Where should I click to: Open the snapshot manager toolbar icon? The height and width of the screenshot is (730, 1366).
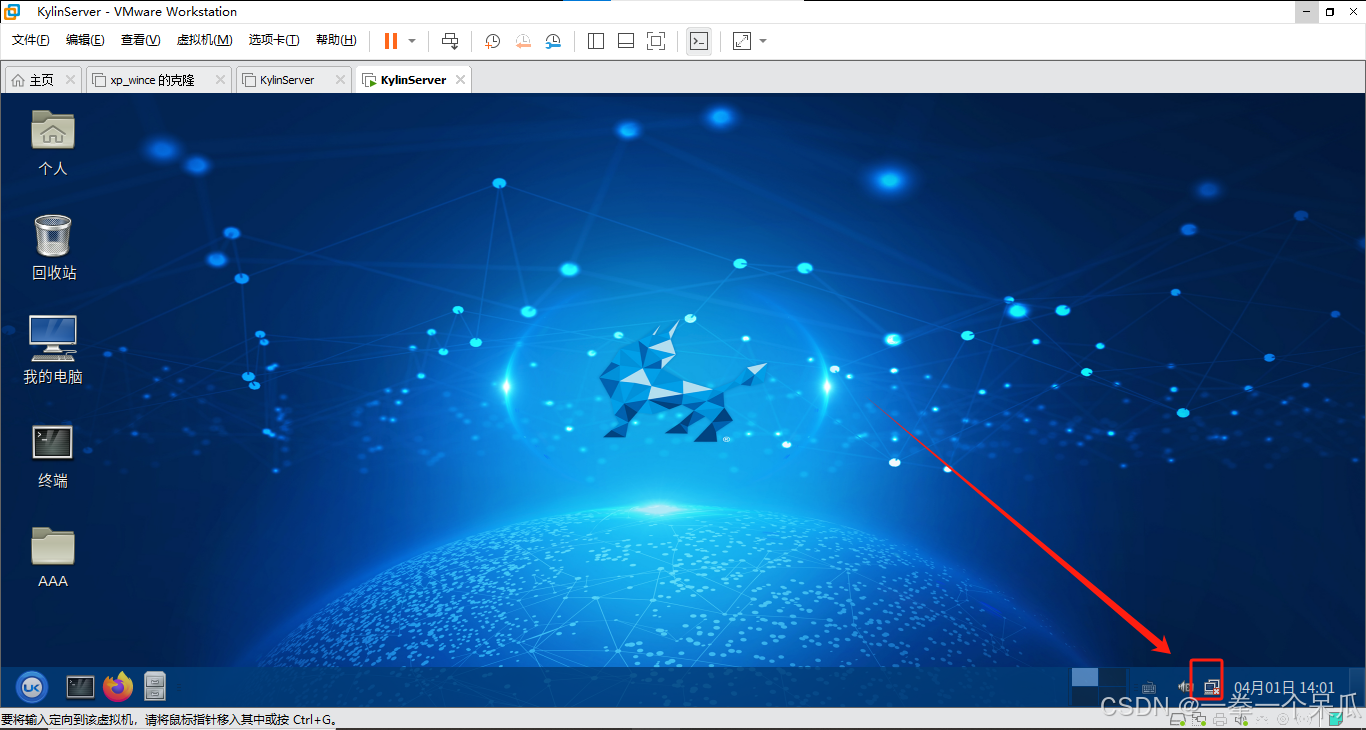pos(553,41)
